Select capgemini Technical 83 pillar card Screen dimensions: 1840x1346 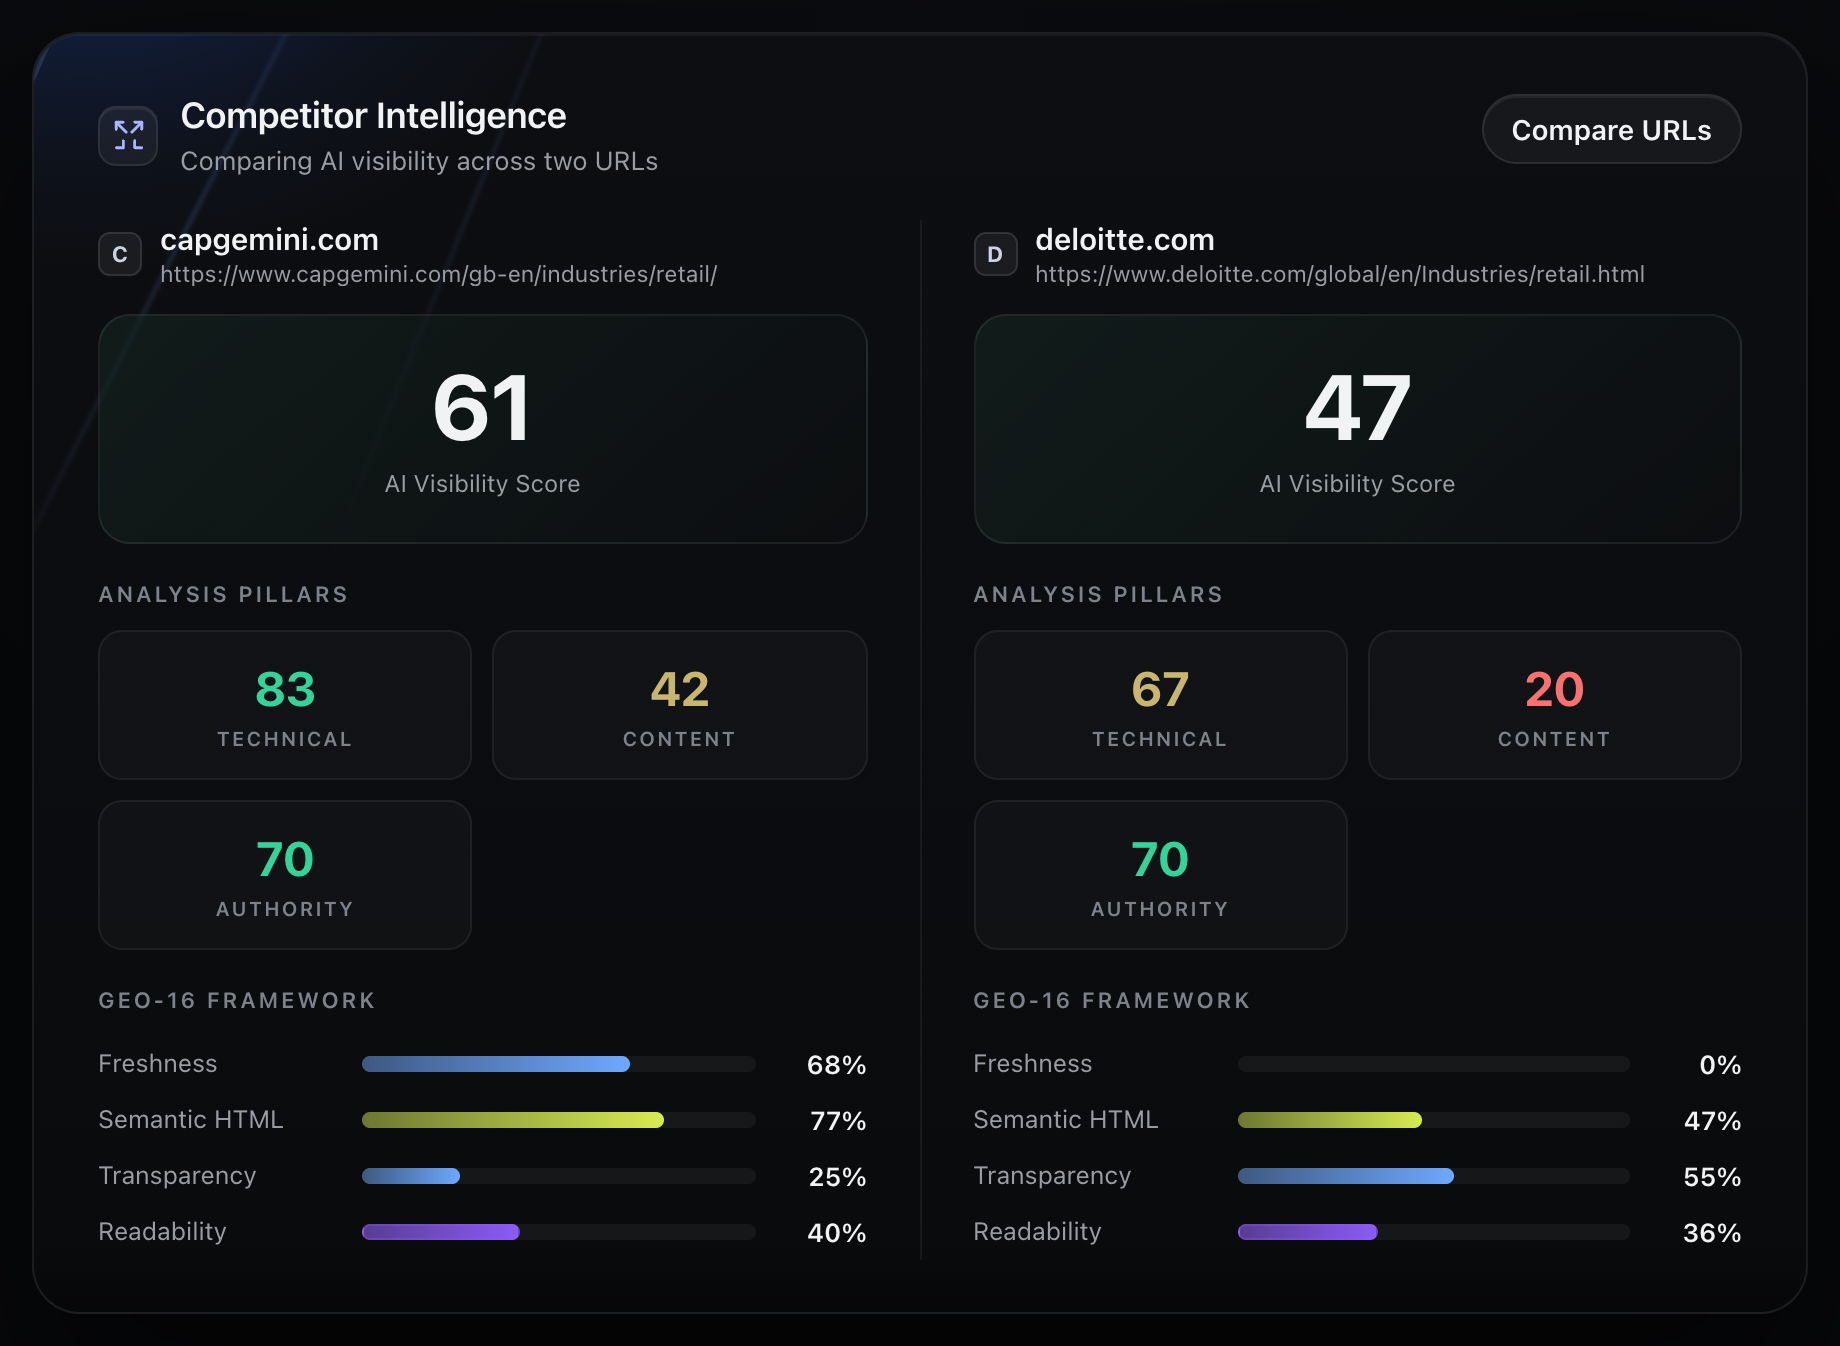pos(285,705)
